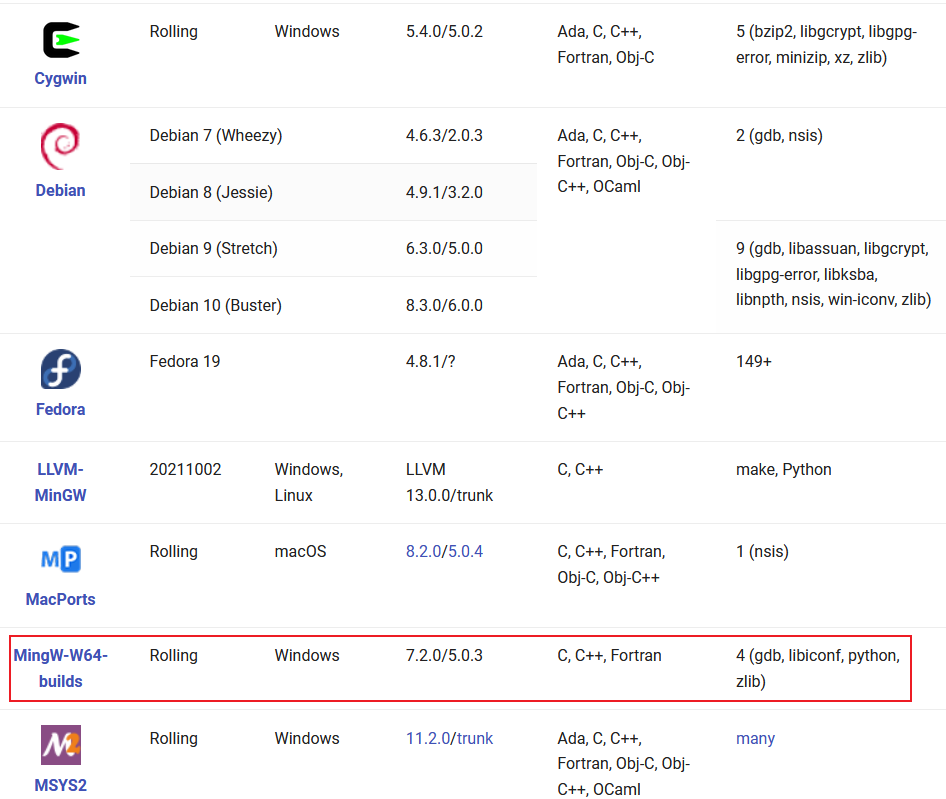
Task: Click the '5 (bzip2, libgcrypt...' packages cell
Action: (826, 45)
